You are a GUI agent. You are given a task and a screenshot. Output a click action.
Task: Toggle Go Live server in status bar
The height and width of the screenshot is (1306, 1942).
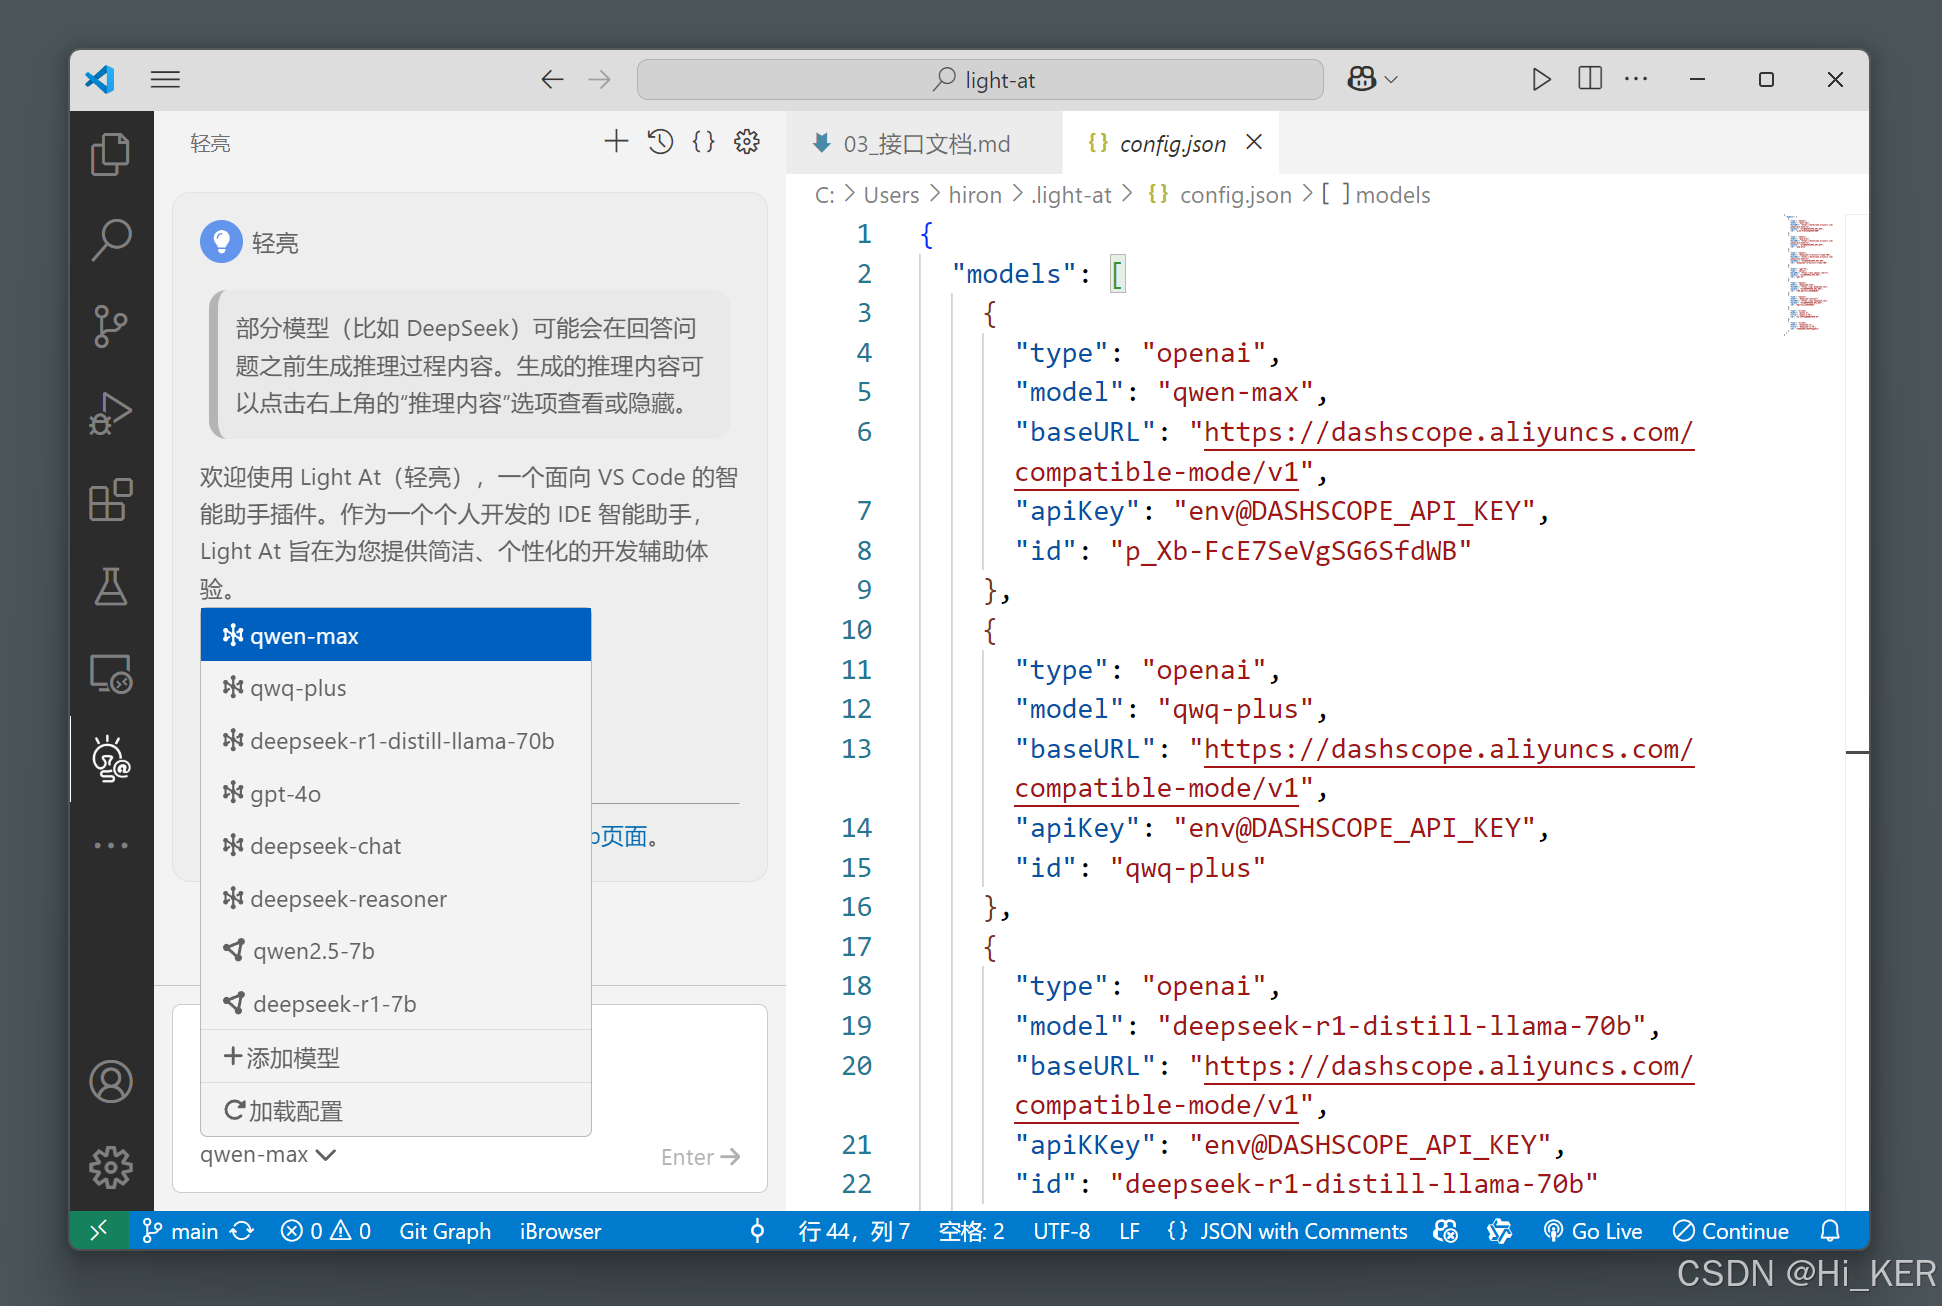pyautogui.click(x=1593, y=1231)
